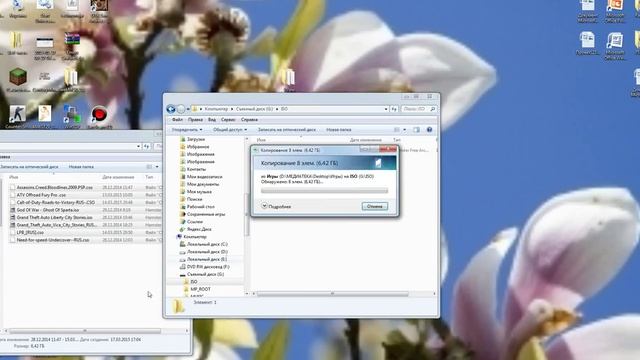Open the address bar history dropdown in ISO window
Image resolution: width=640 pixels, height=360 pixels.
tap(386, 109)
